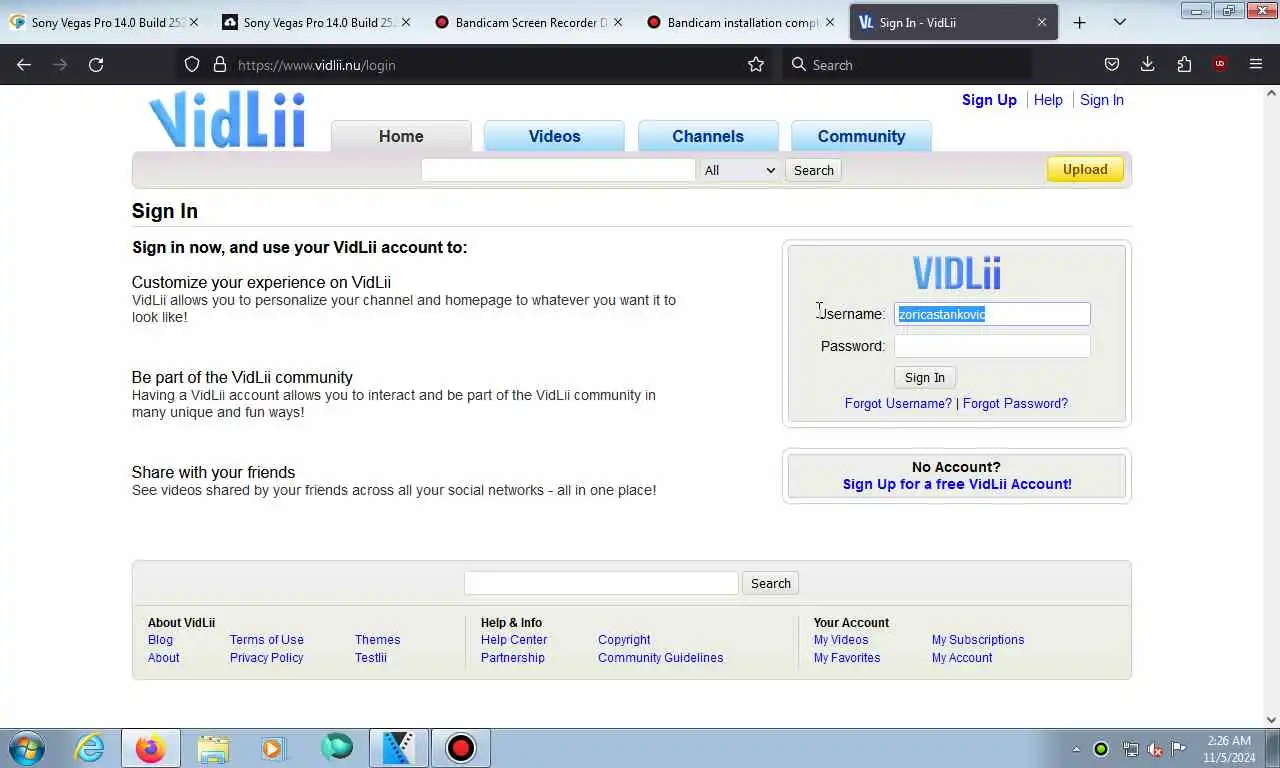Open Help Center footer link
The height and width of the screenshot is (768, 1280).
coord(514,640)
